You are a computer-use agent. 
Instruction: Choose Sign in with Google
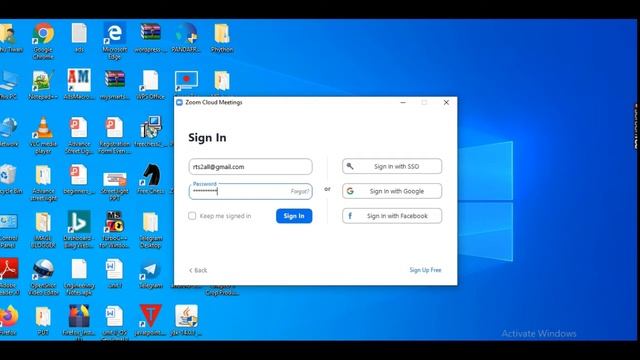point(392,191)
